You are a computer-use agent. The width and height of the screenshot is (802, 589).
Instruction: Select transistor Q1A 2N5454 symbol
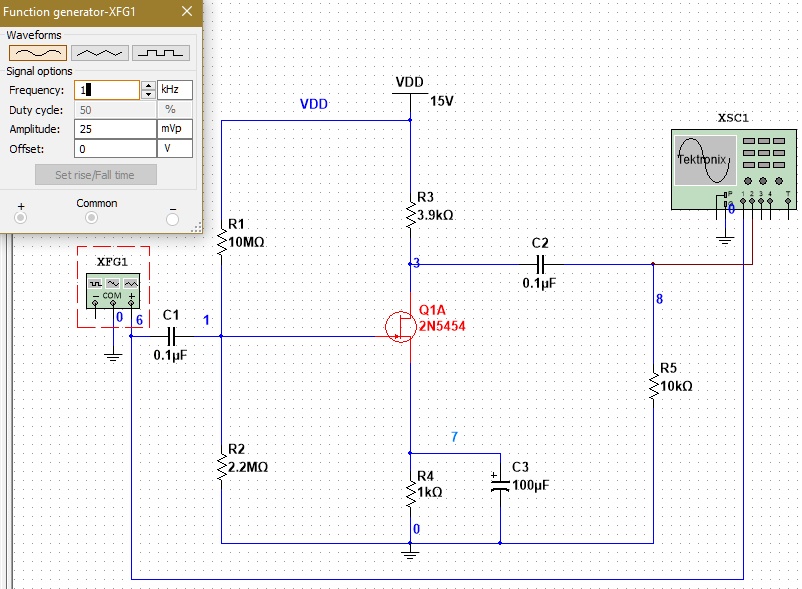coord(398,325)
